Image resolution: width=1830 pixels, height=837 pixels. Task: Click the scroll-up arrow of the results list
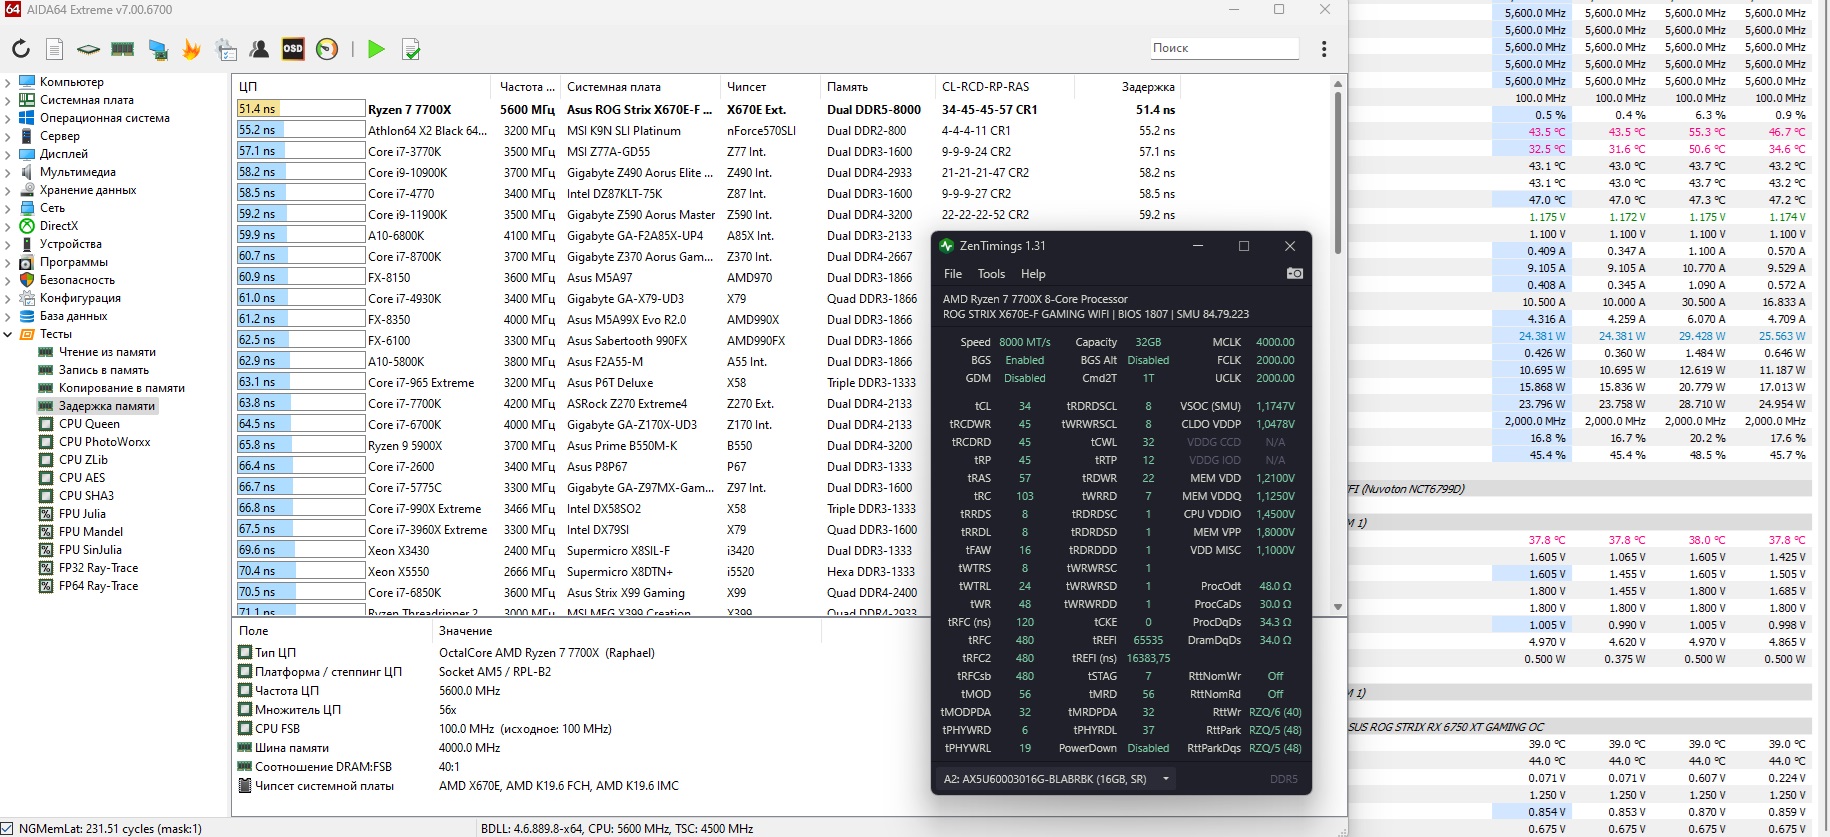point(1338,84)
